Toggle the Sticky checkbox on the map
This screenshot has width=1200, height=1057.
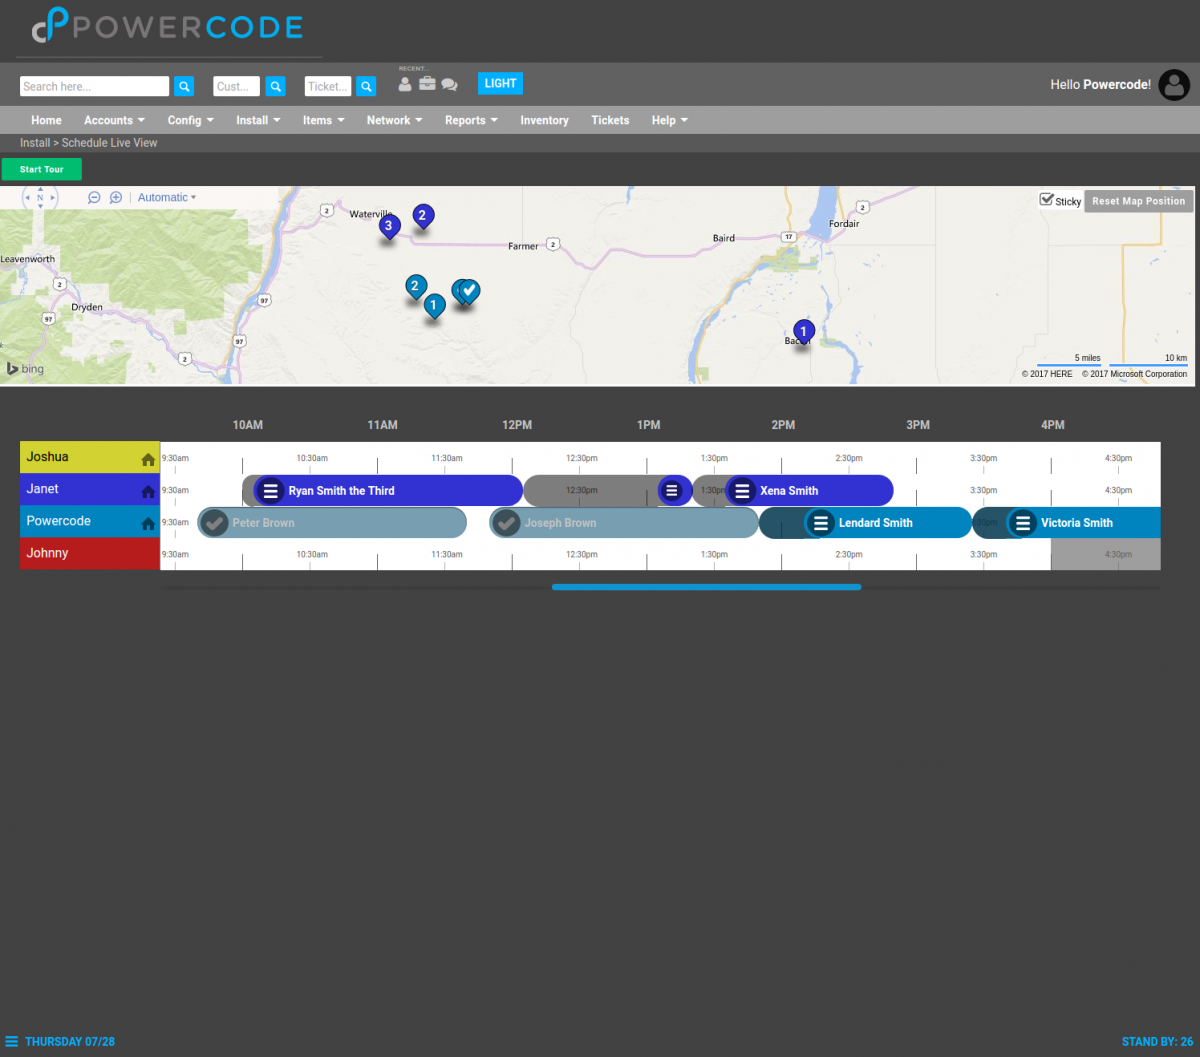coord(1047,200)
